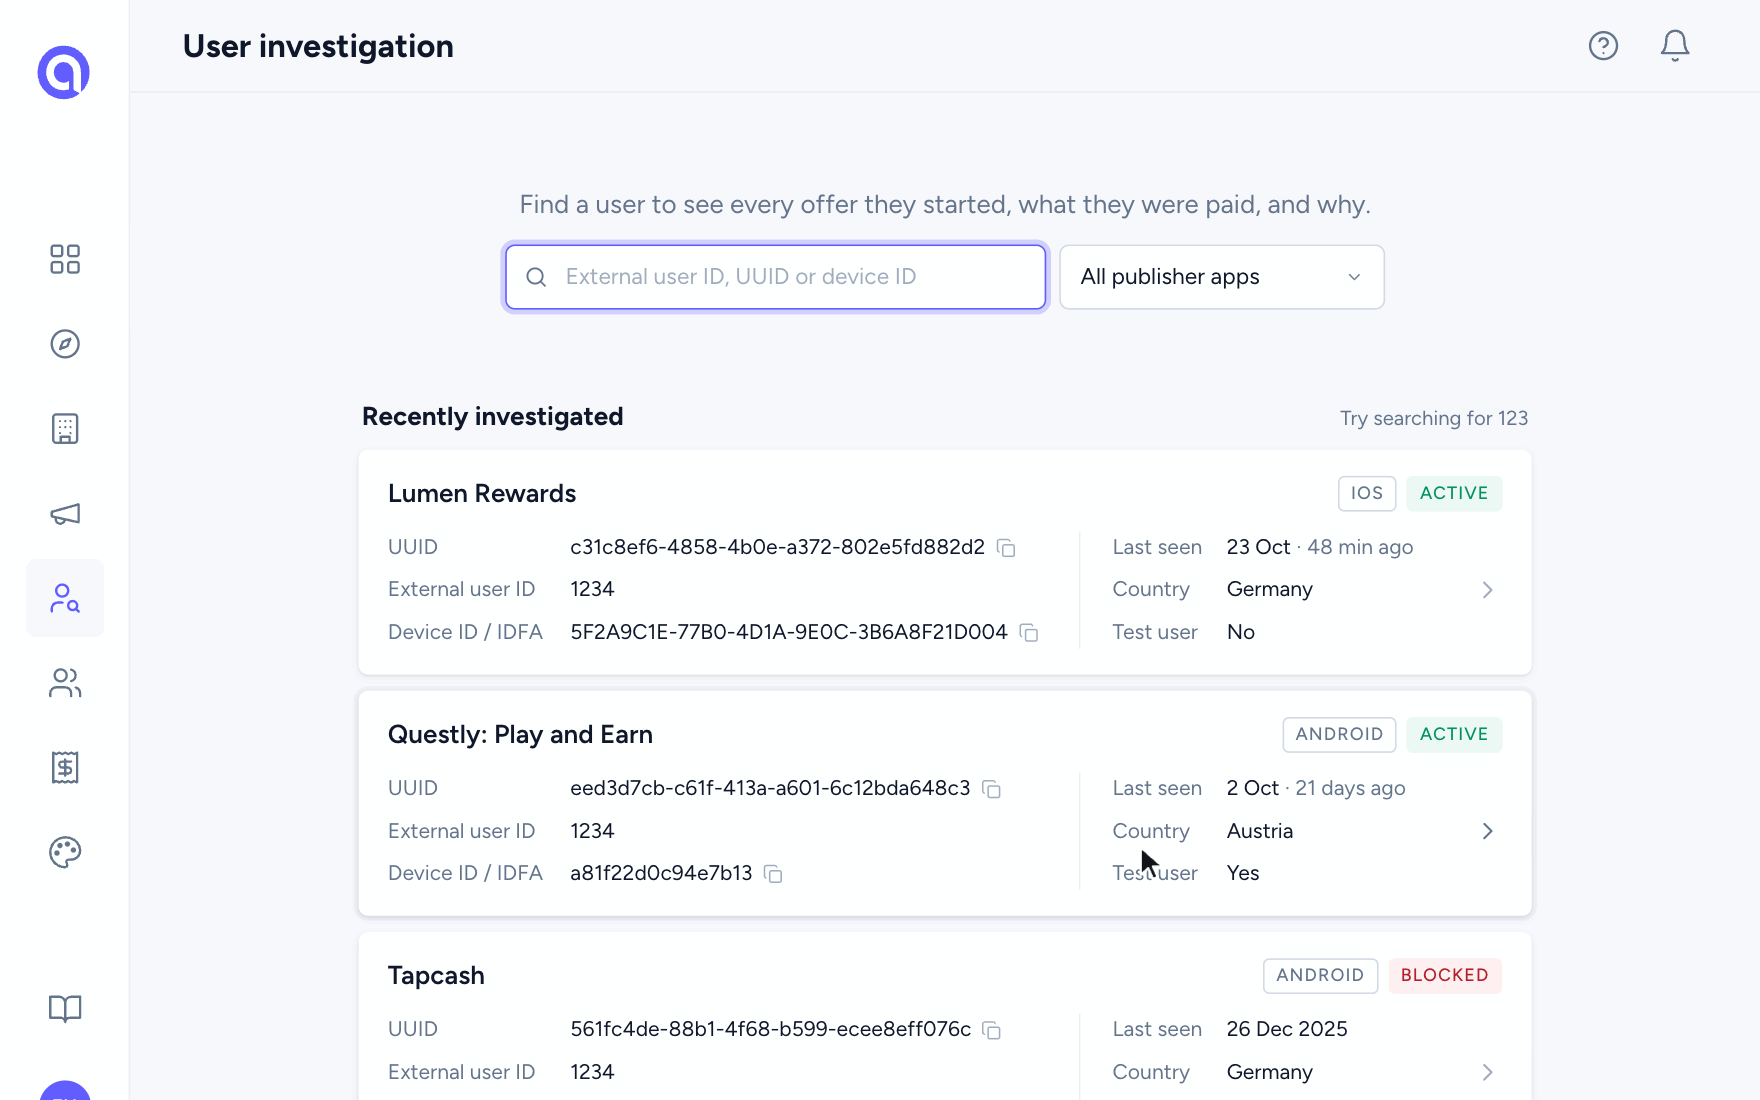Copy the Lumen Rewards UUID

pos(1007,548)
